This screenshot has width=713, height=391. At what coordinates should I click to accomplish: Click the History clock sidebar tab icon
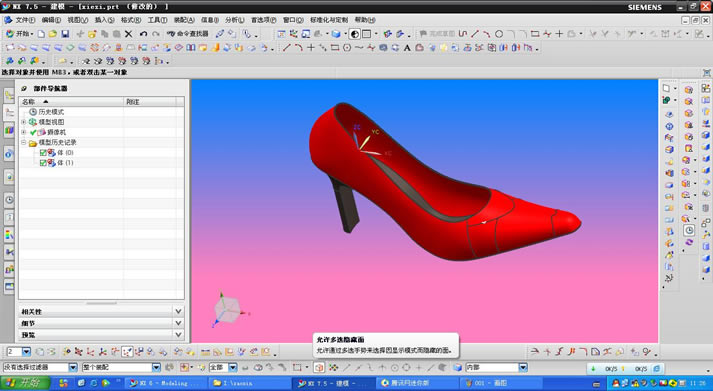point(9,199)
